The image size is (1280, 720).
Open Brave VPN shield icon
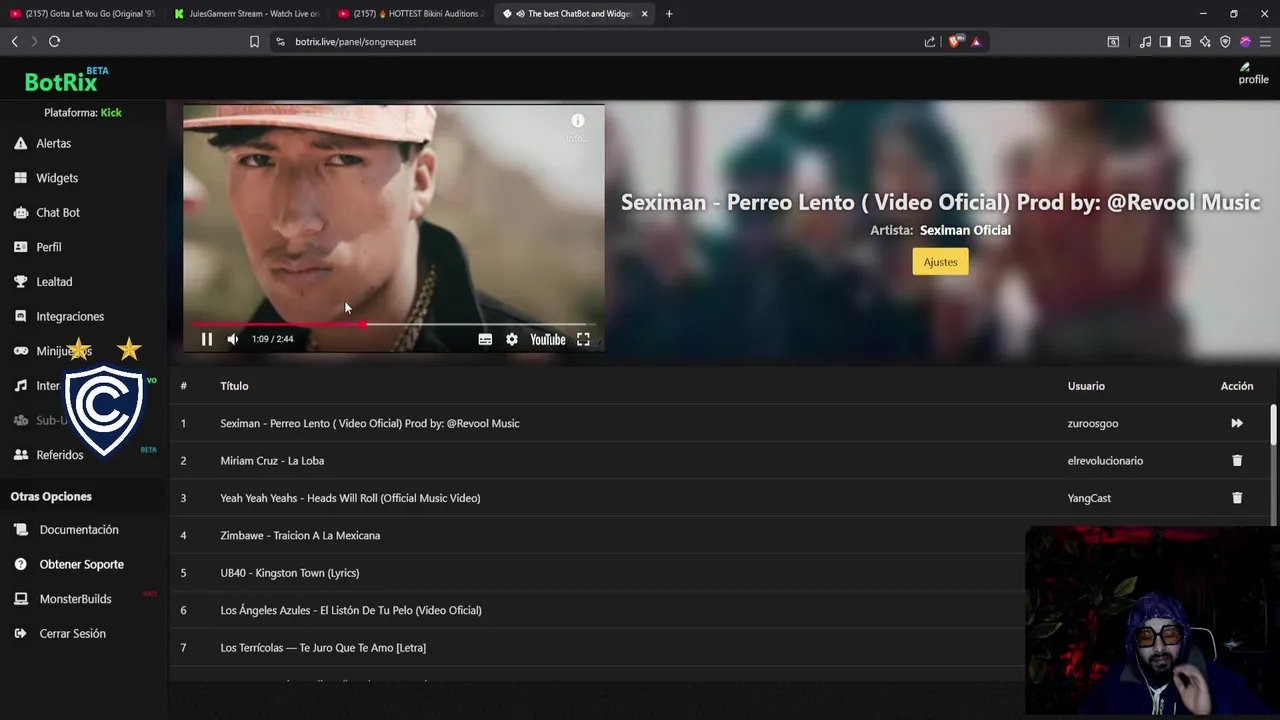pos(1225,42)
